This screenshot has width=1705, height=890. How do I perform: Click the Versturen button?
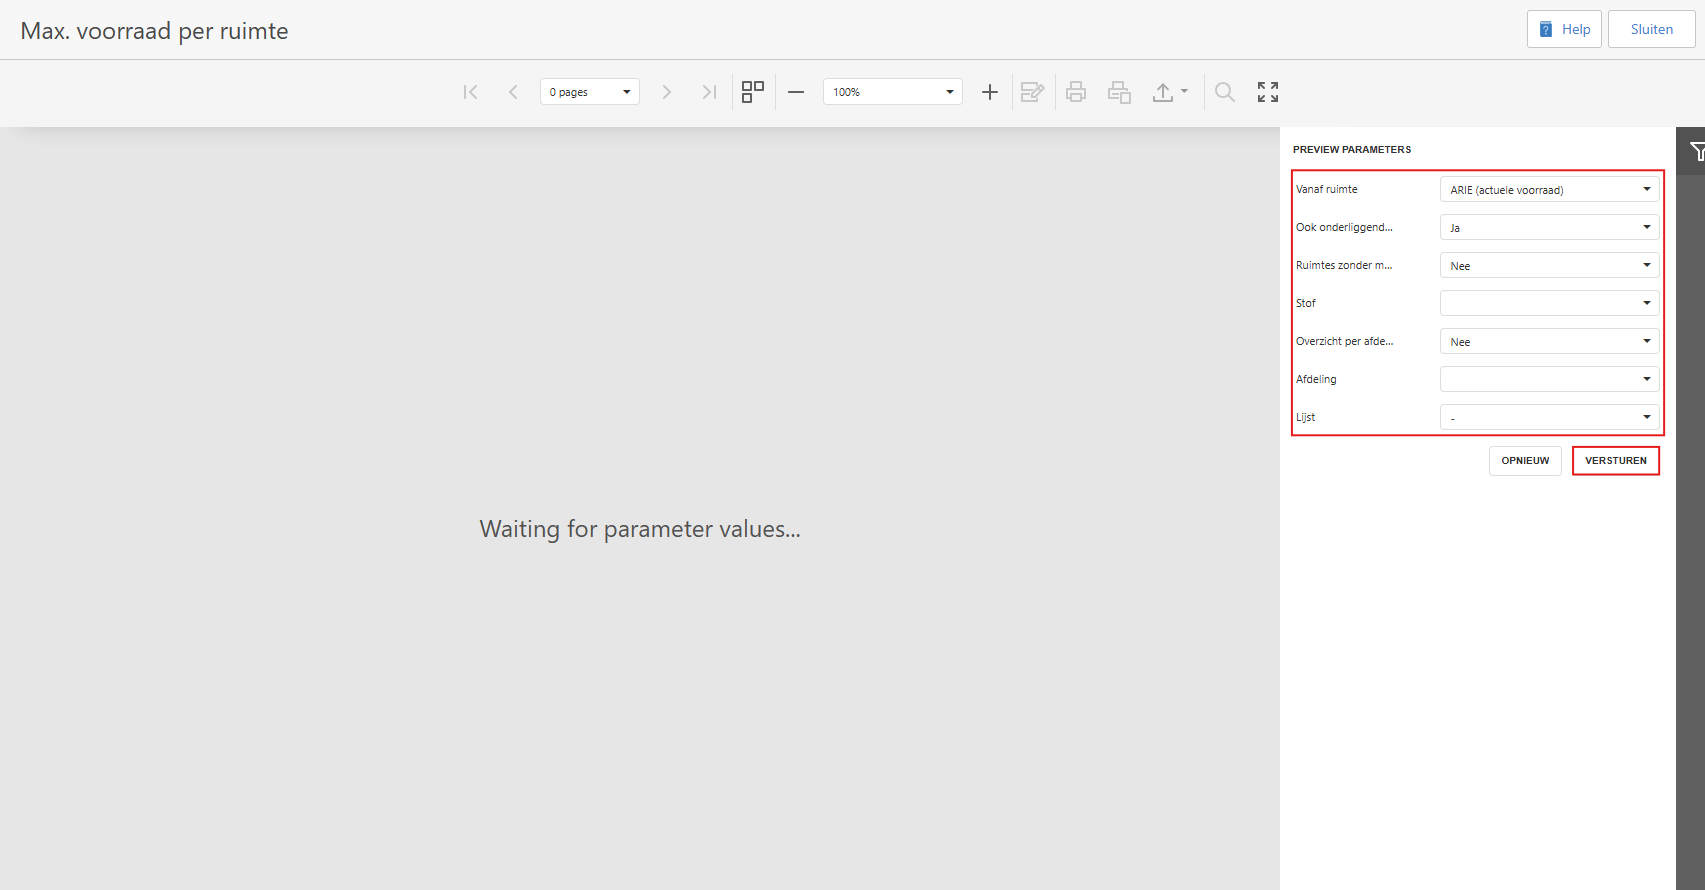click(1615, 461)
